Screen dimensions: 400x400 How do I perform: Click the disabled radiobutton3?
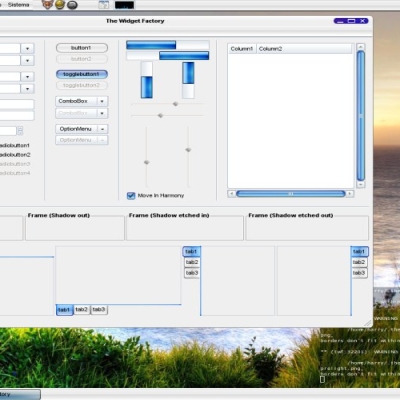pyautogui.click(x=15, y=164)
